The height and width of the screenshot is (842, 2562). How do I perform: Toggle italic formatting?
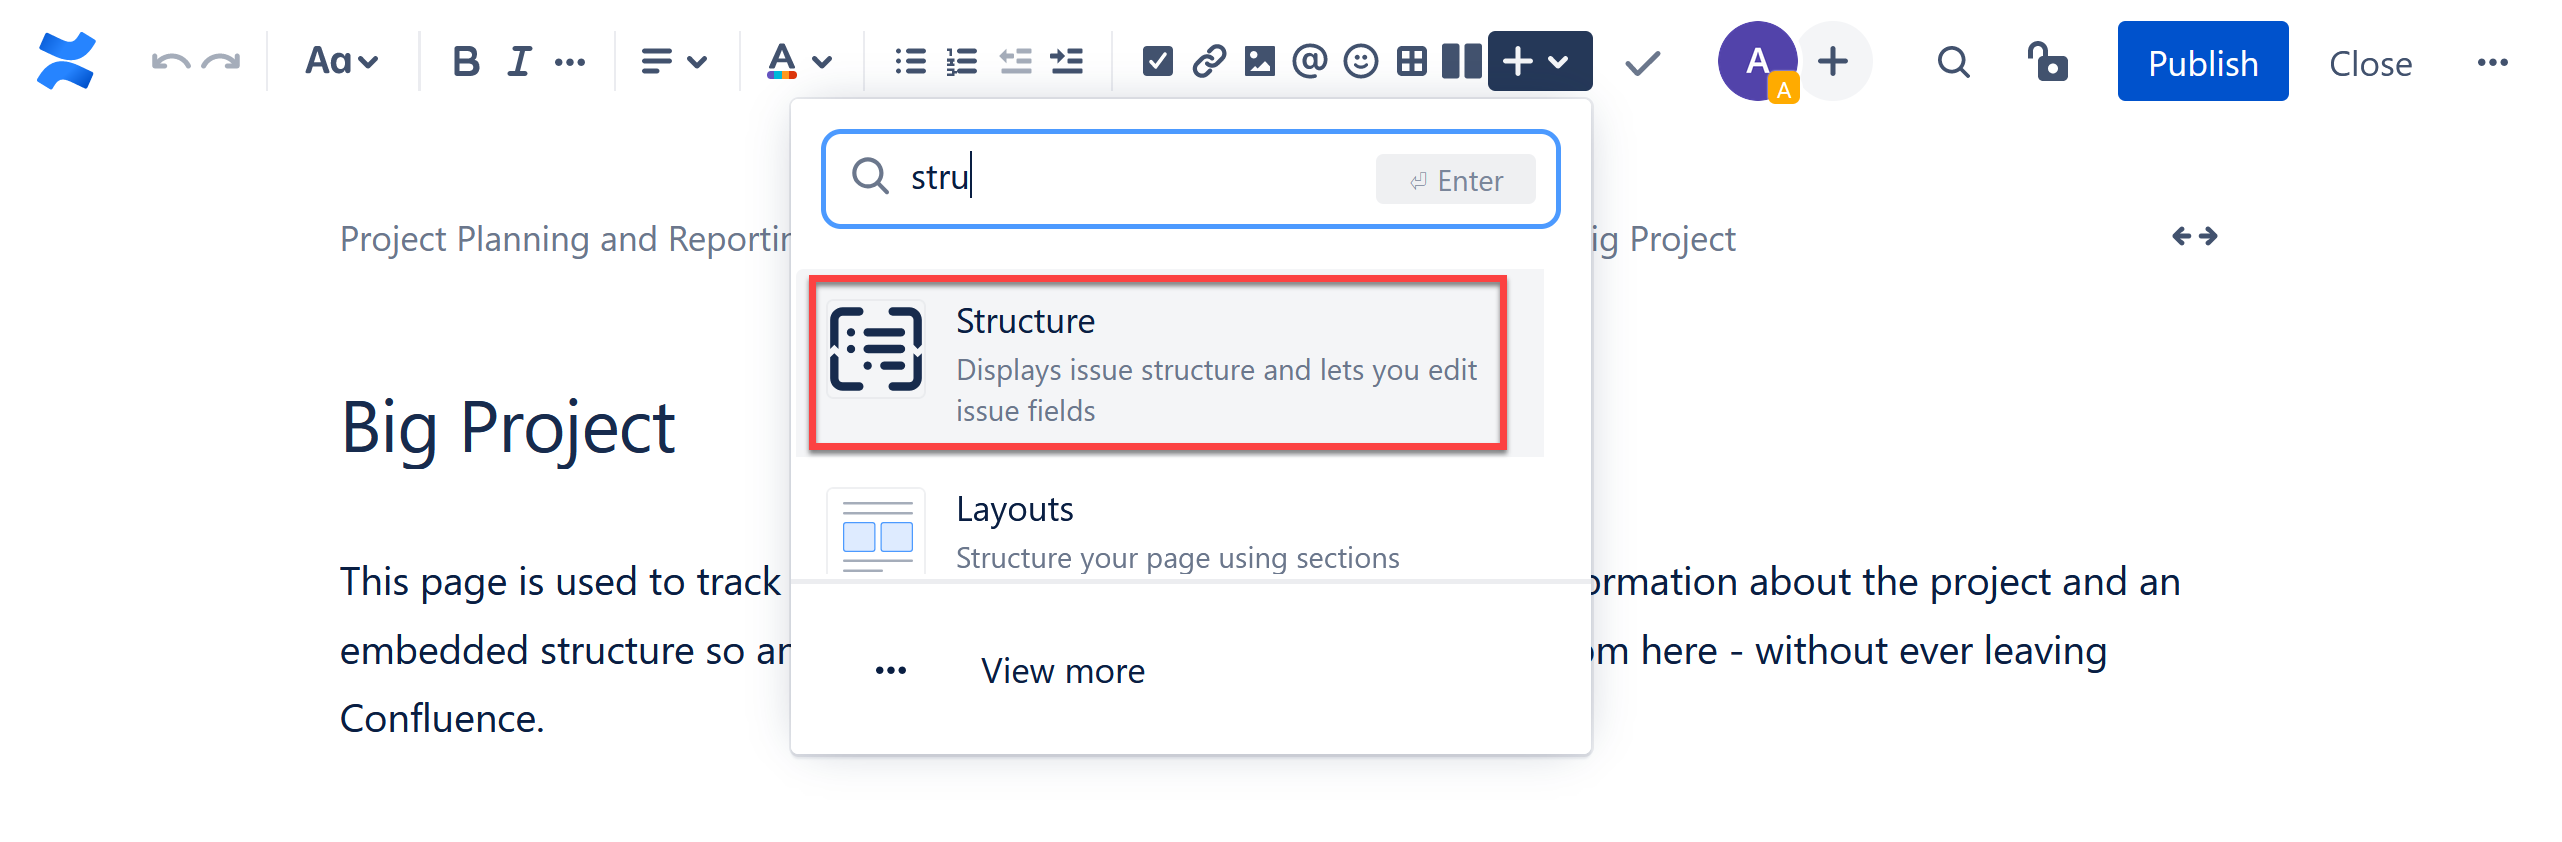click(x=518, y=62)
